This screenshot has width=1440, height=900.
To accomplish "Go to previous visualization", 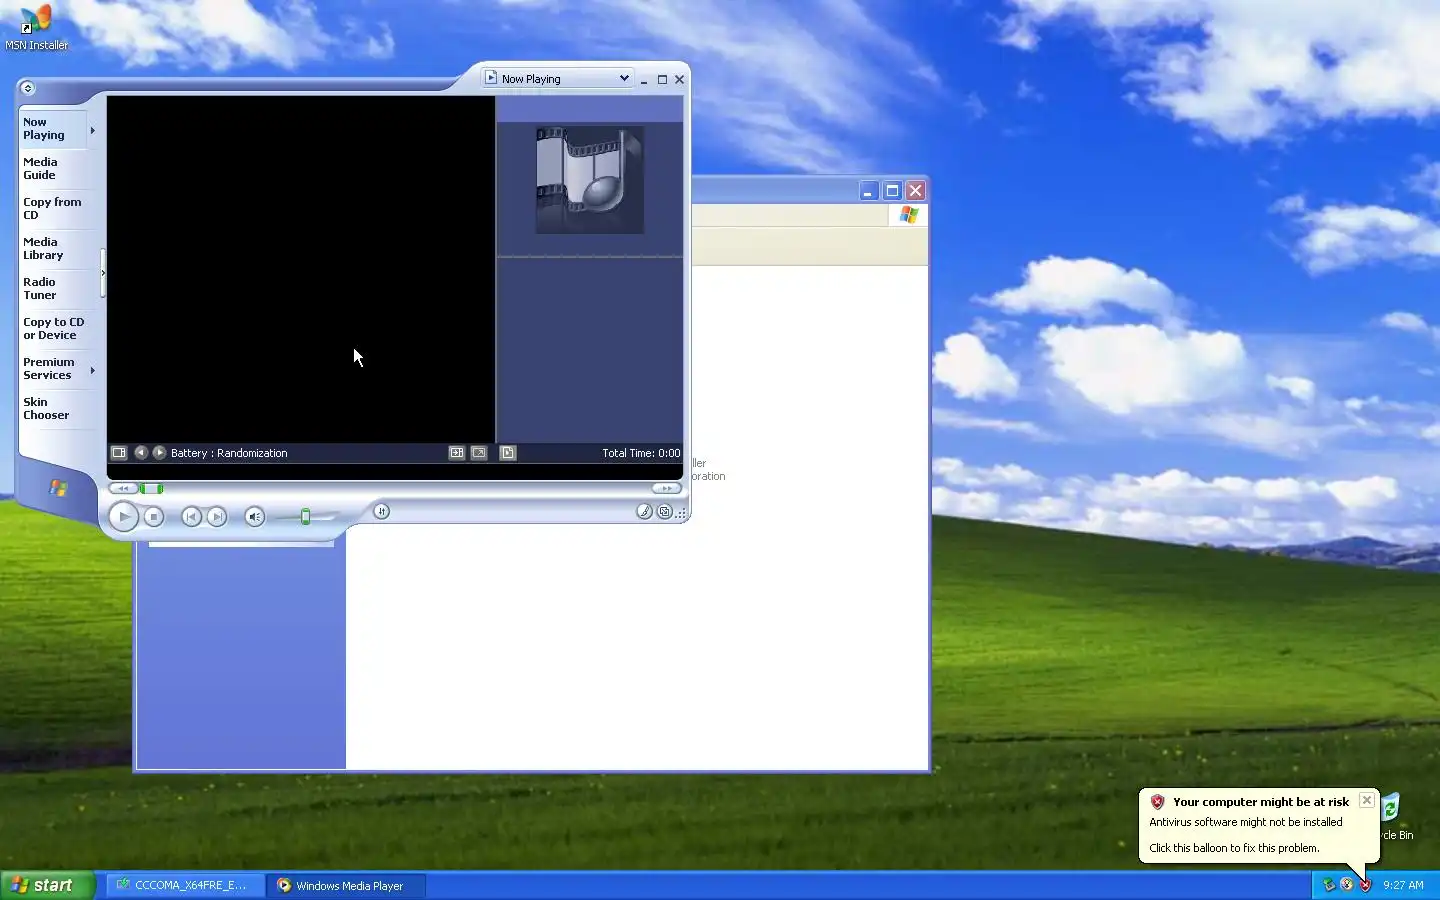I will [141, 453].
